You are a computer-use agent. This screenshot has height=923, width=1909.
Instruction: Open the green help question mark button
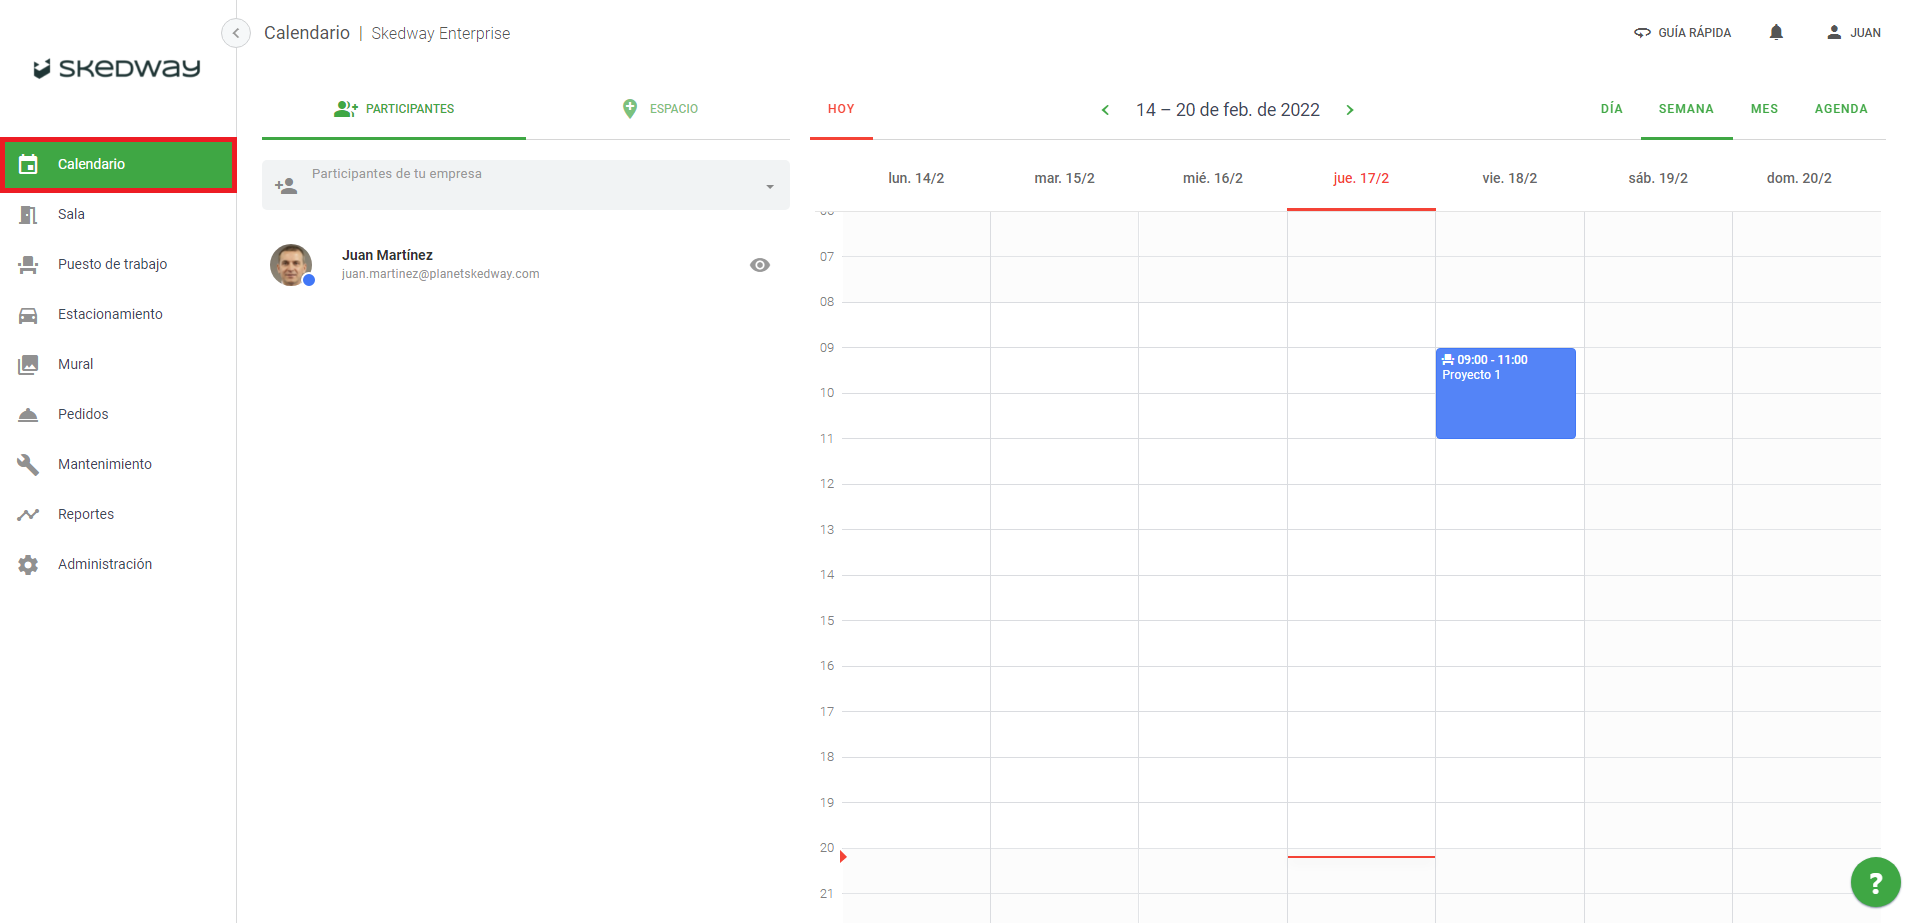1874,882
